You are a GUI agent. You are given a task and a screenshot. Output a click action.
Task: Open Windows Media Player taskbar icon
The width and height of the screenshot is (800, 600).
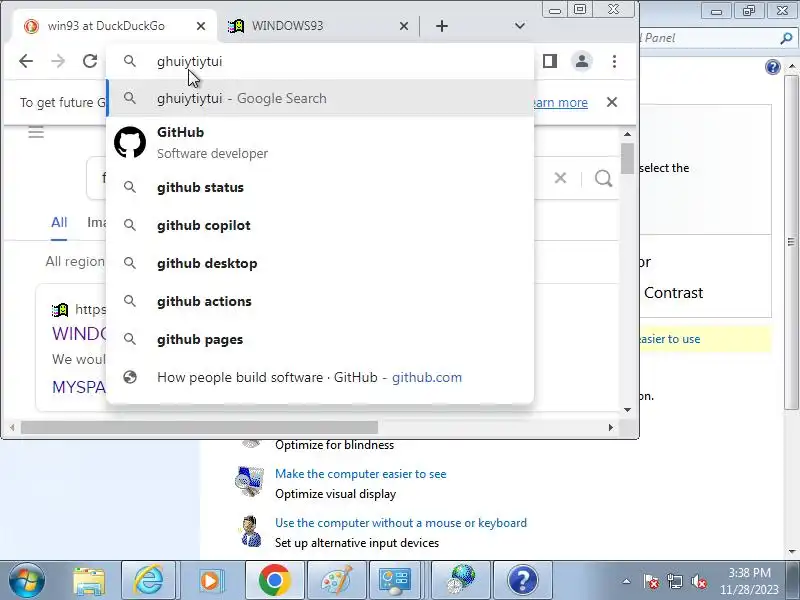click(x=210, y=580)
